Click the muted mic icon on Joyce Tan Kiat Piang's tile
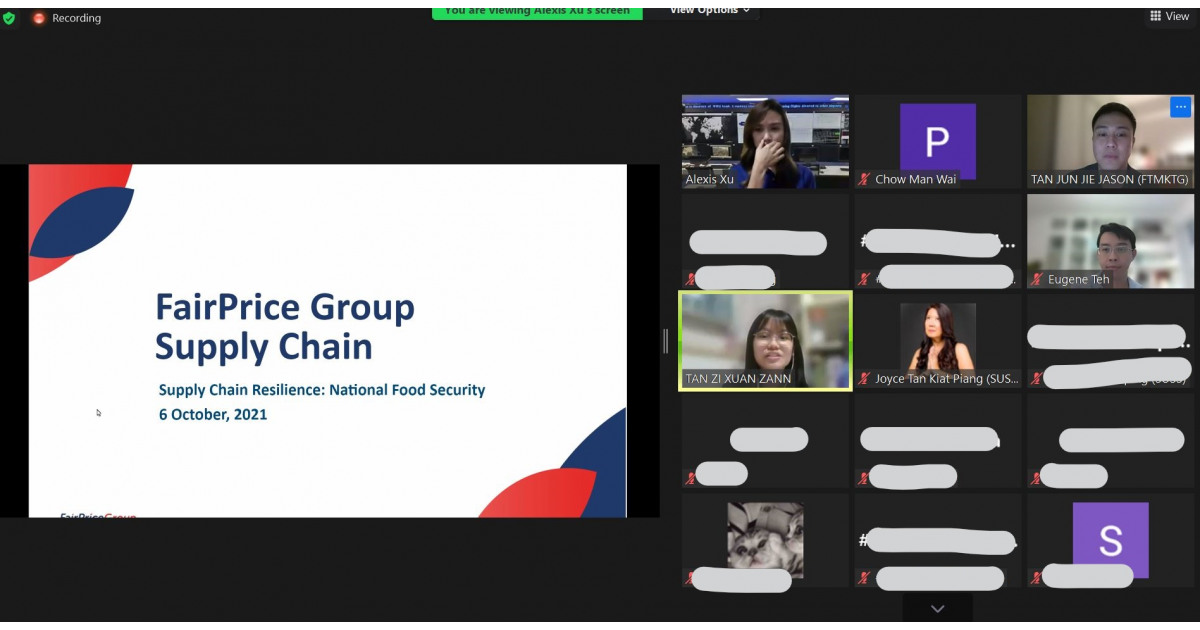The width and height of the screenshot is (1200, 630). click(x=862, y=379)
